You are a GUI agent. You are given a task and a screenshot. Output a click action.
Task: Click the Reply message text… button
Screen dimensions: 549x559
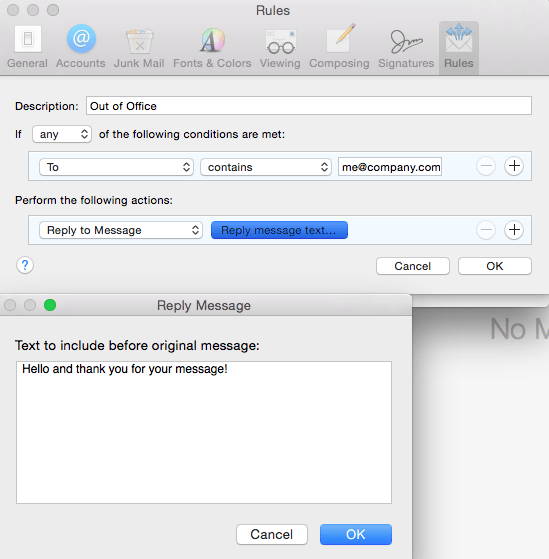pyautogui.click(x=279, y=230)
